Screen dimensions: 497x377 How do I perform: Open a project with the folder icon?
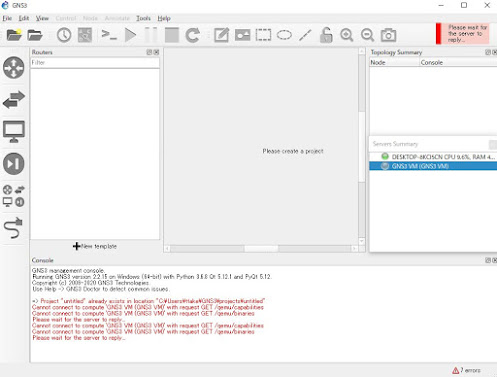point(35,35)
